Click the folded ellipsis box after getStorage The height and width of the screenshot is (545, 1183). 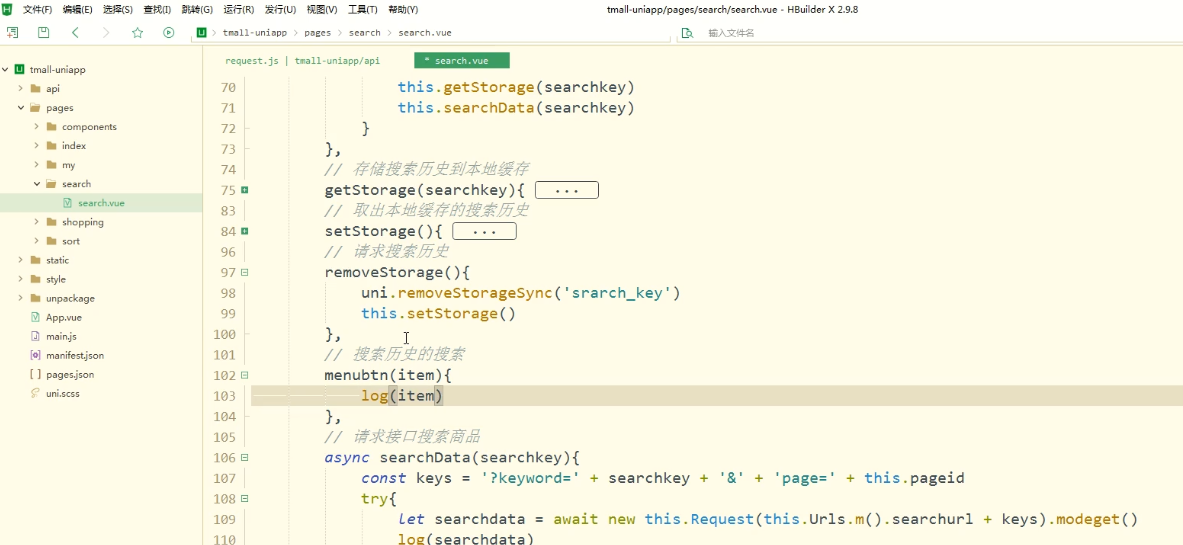coord(567,190)
